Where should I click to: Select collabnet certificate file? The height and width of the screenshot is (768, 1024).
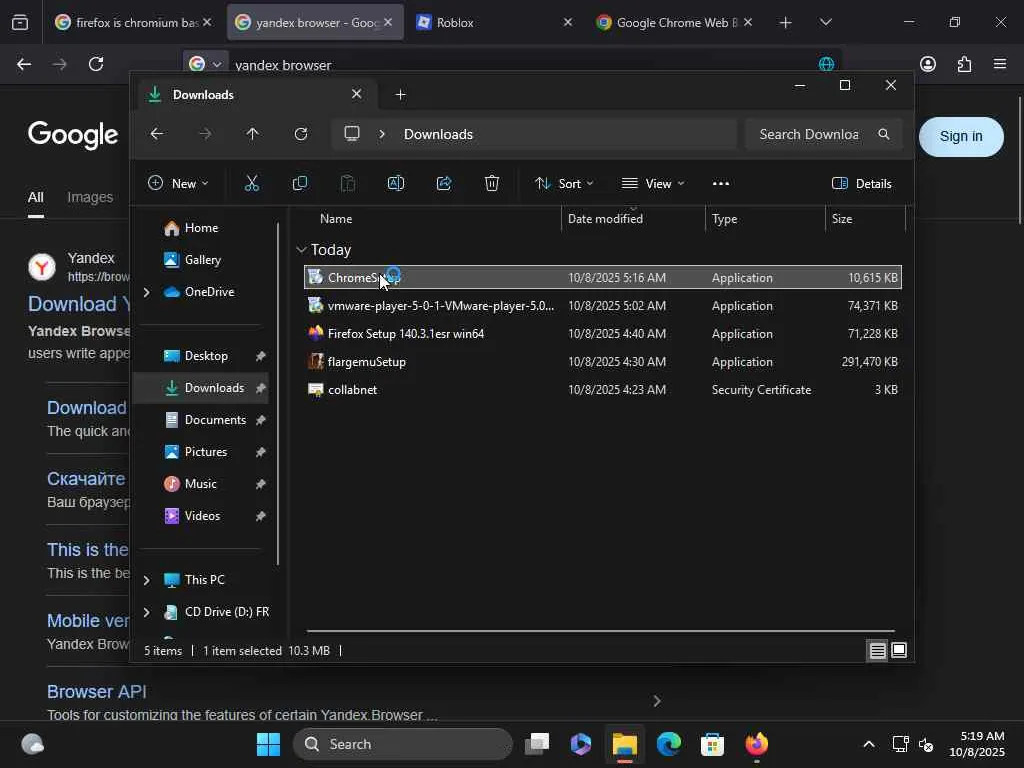point(603,390)
